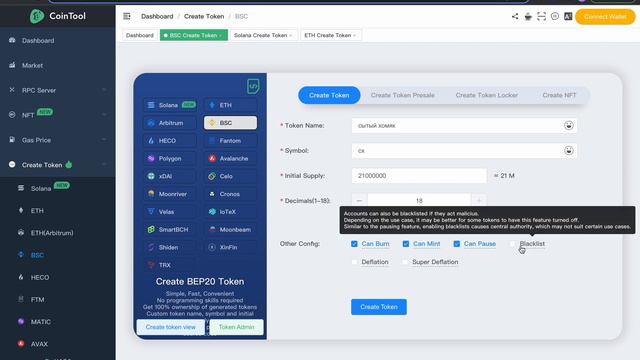Select Velas network in chain grid
The height and width of the screenshot is (360, 640).
coord(169,212)
